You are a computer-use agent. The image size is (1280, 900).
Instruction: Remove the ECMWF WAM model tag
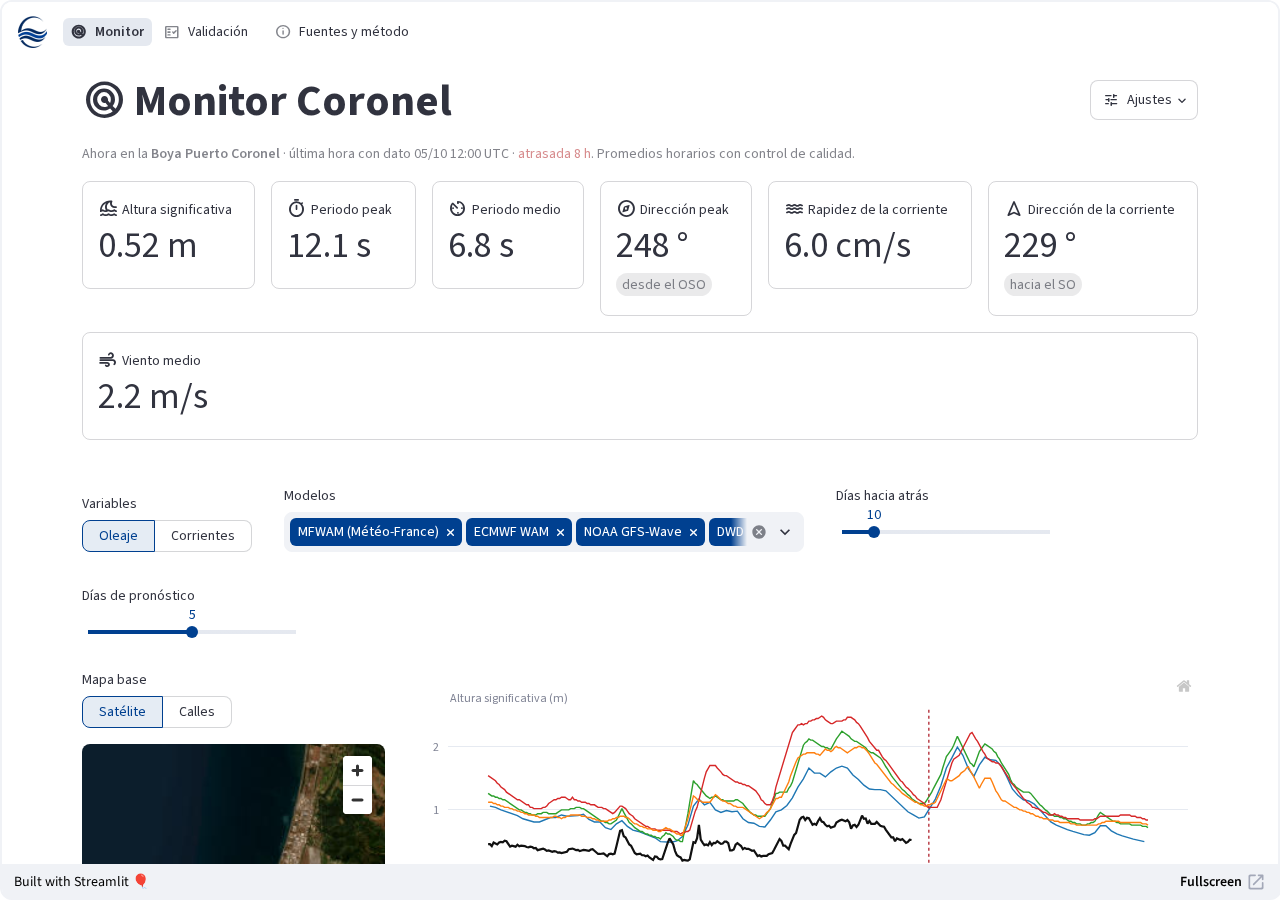[560, 532]
